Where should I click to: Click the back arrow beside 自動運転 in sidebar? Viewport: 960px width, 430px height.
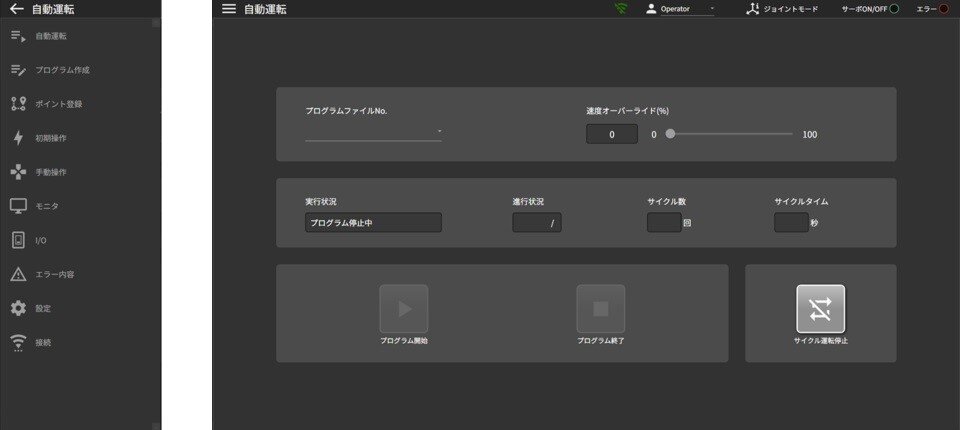pos(17,9)
